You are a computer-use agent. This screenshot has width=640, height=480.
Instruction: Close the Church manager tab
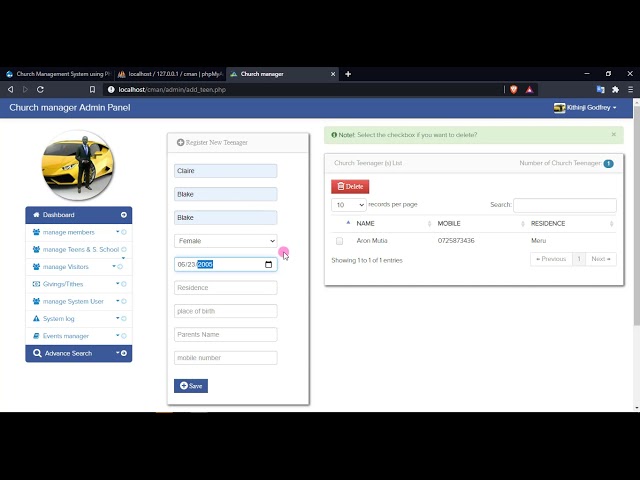333,74
